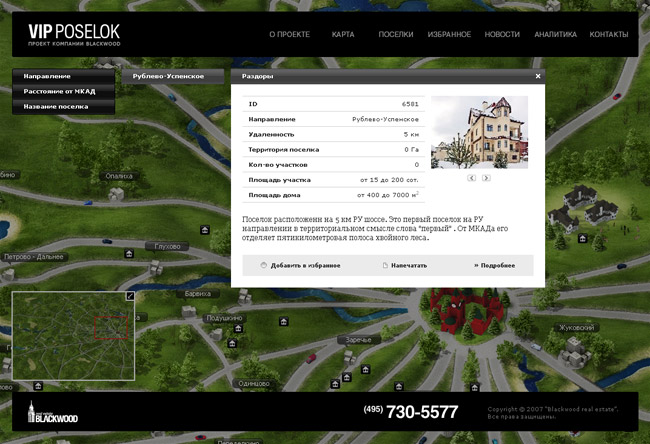Open АНАЛИТИКА page
This screenshot has width=650, height=444.
(x=555, y=34)
